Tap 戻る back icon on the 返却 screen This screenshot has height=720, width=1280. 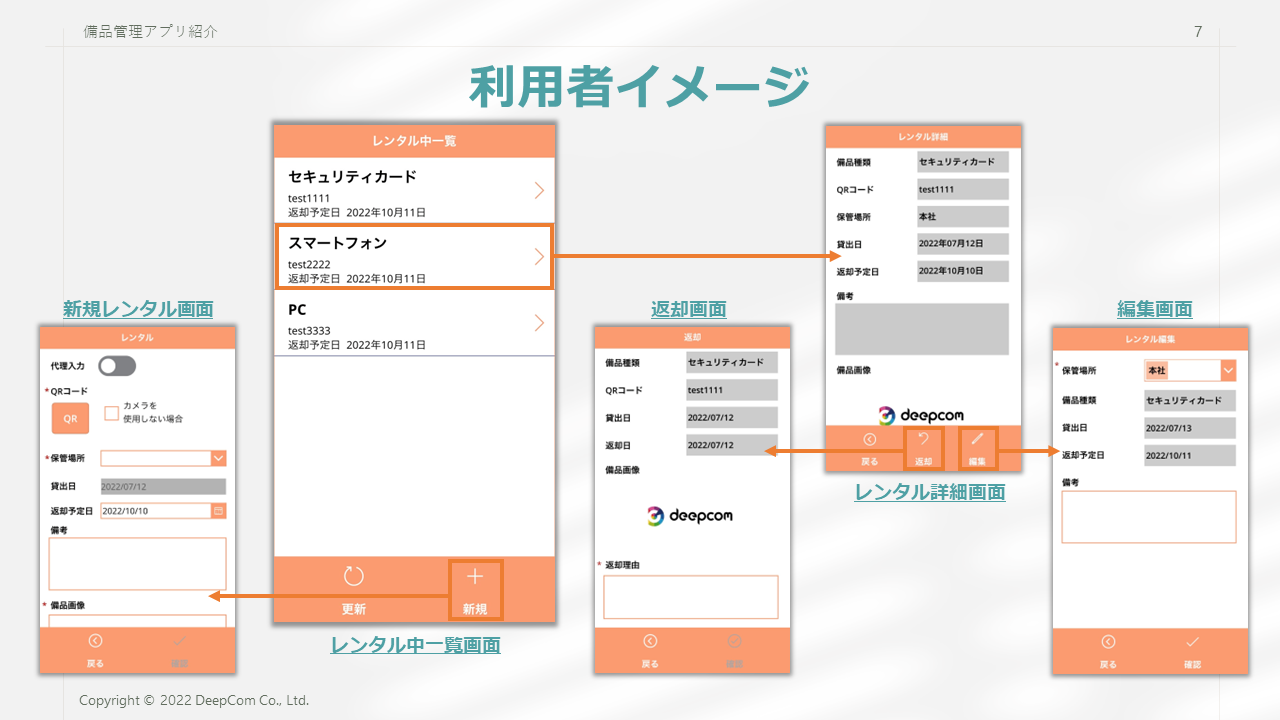coord(650,642)
